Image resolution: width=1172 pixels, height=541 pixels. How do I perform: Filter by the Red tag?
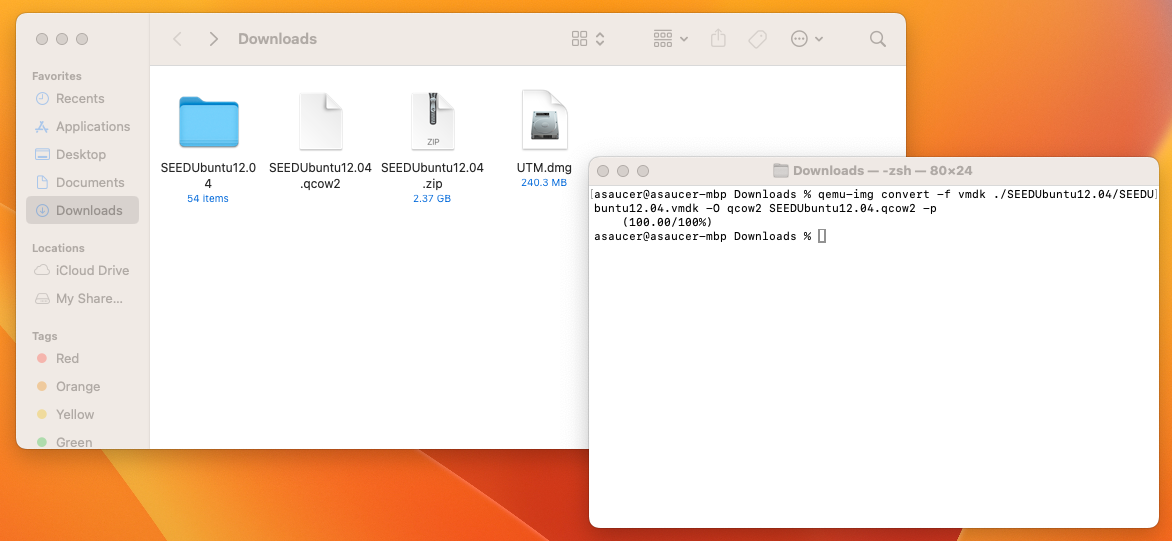point(67,359)
